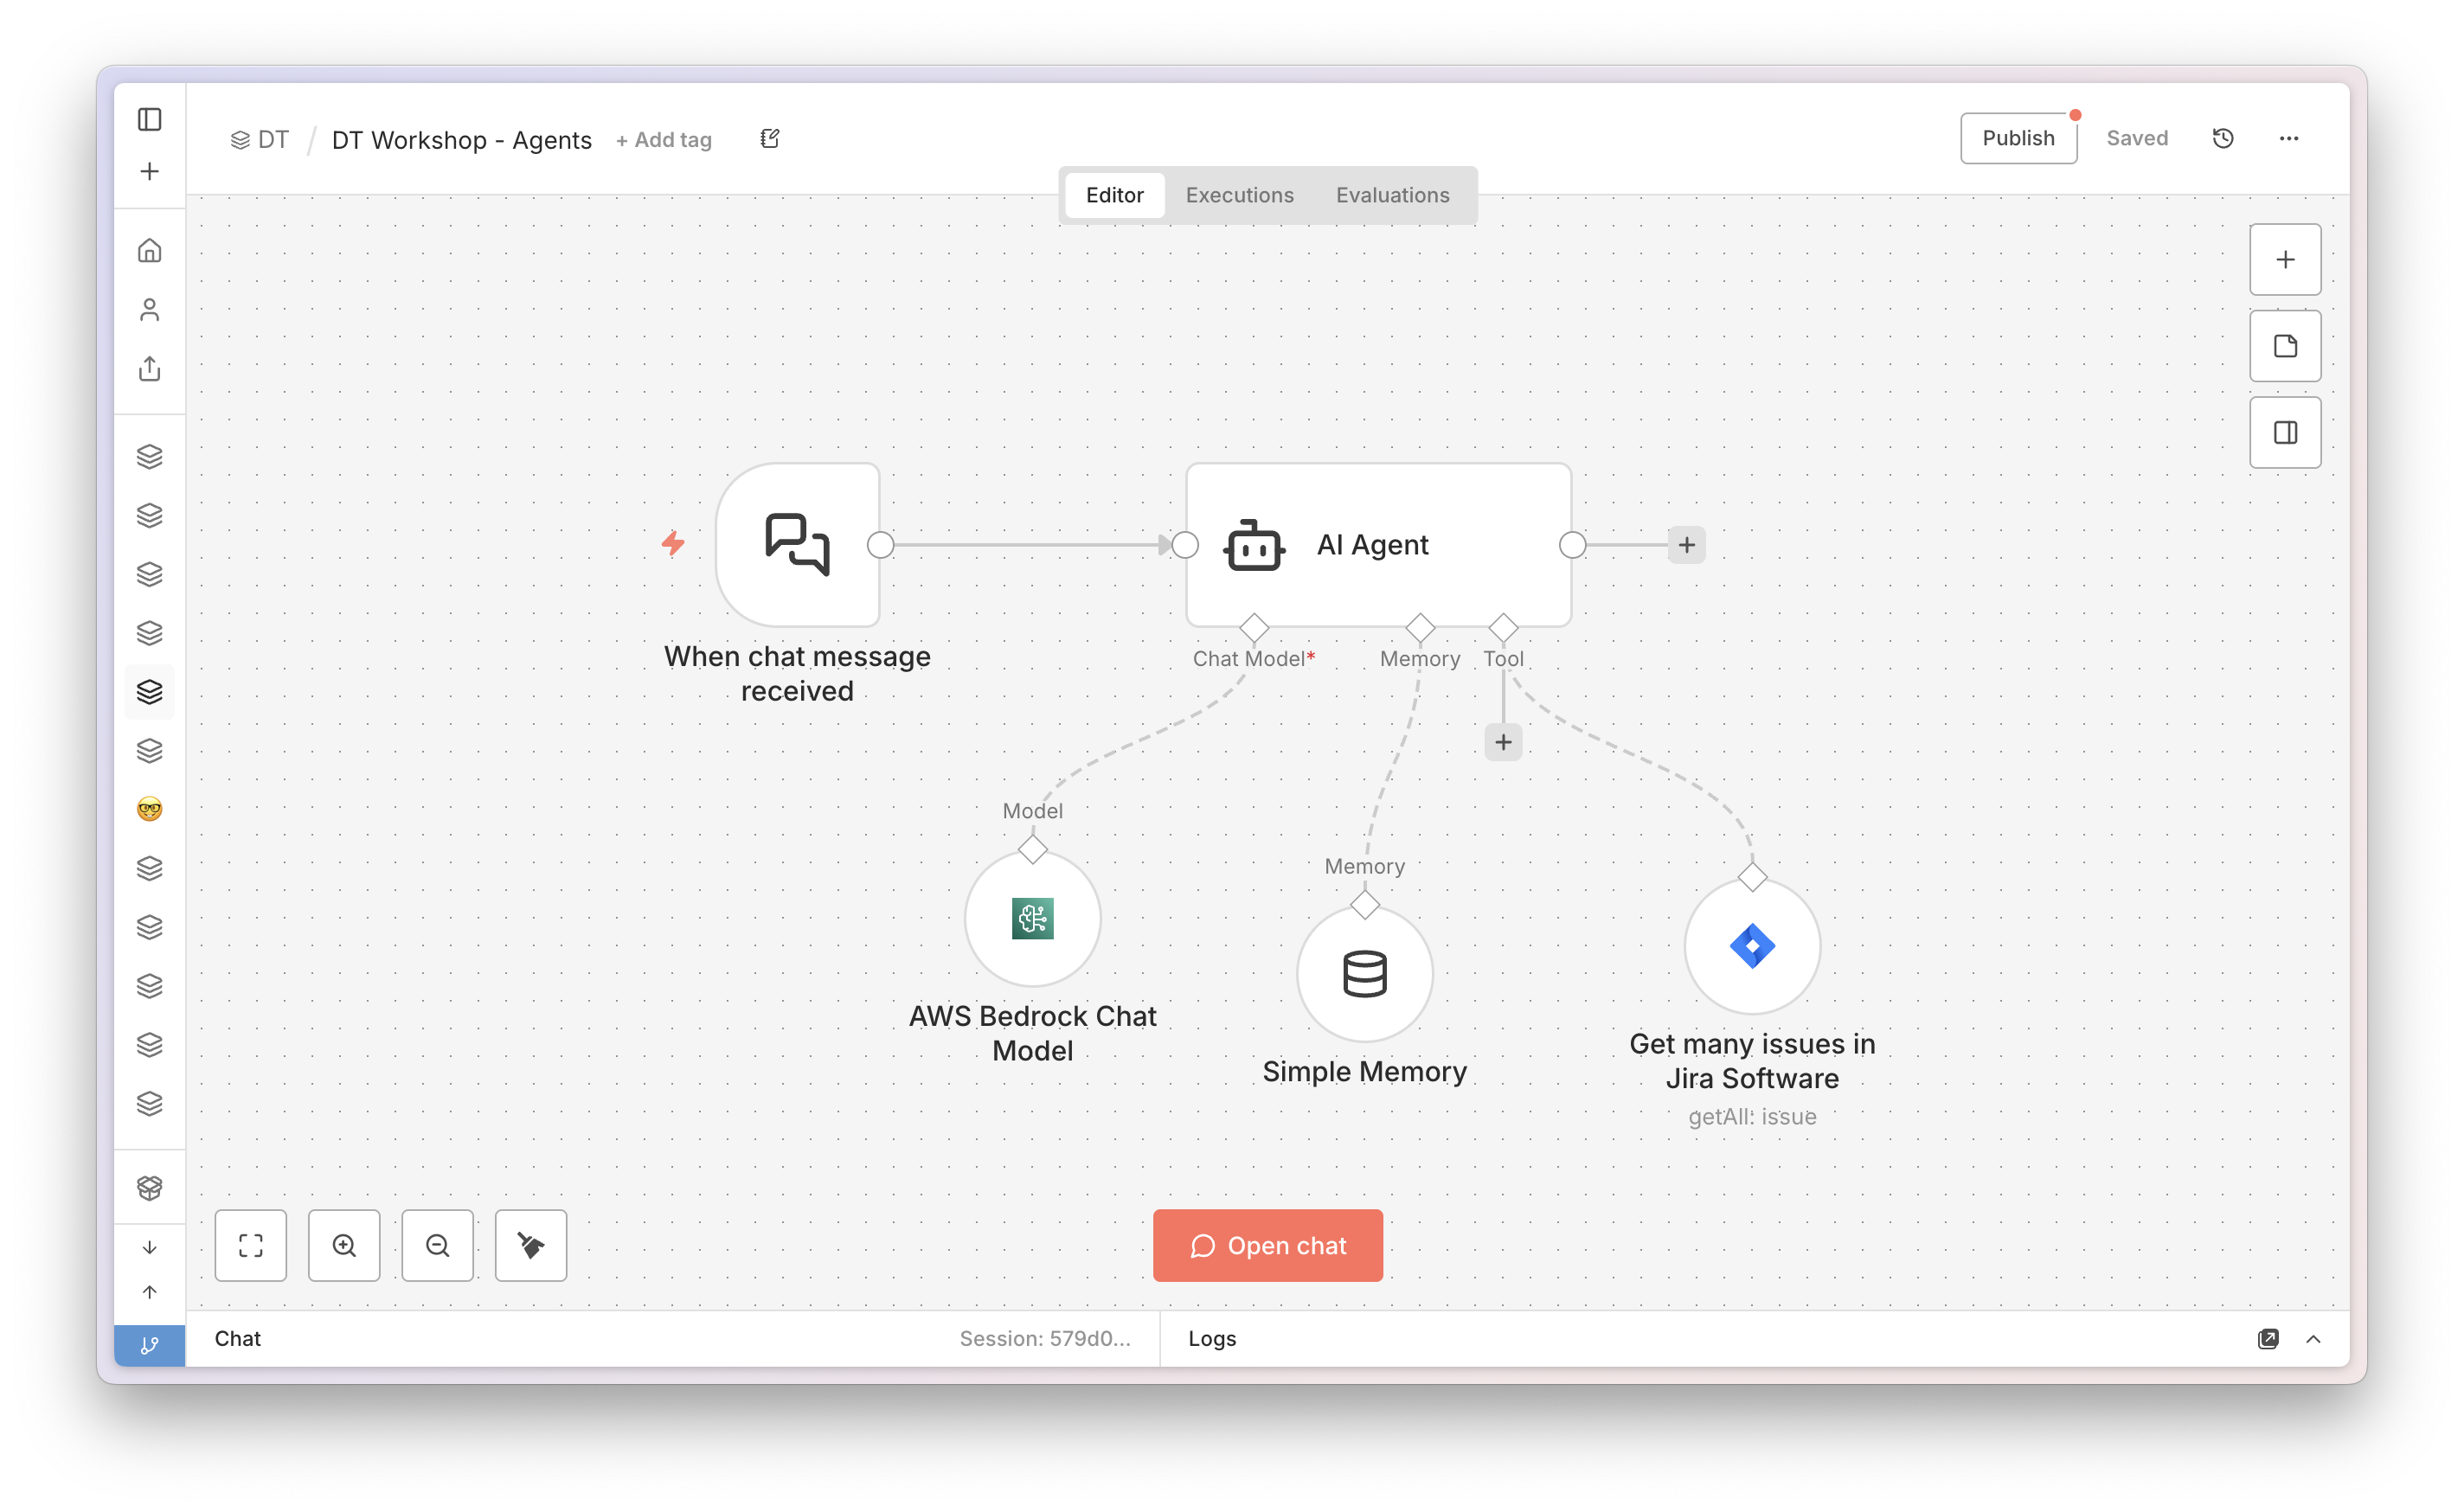Open the Home icon in sidebar
The image size is (2464, 1512).
pos(149,250)
